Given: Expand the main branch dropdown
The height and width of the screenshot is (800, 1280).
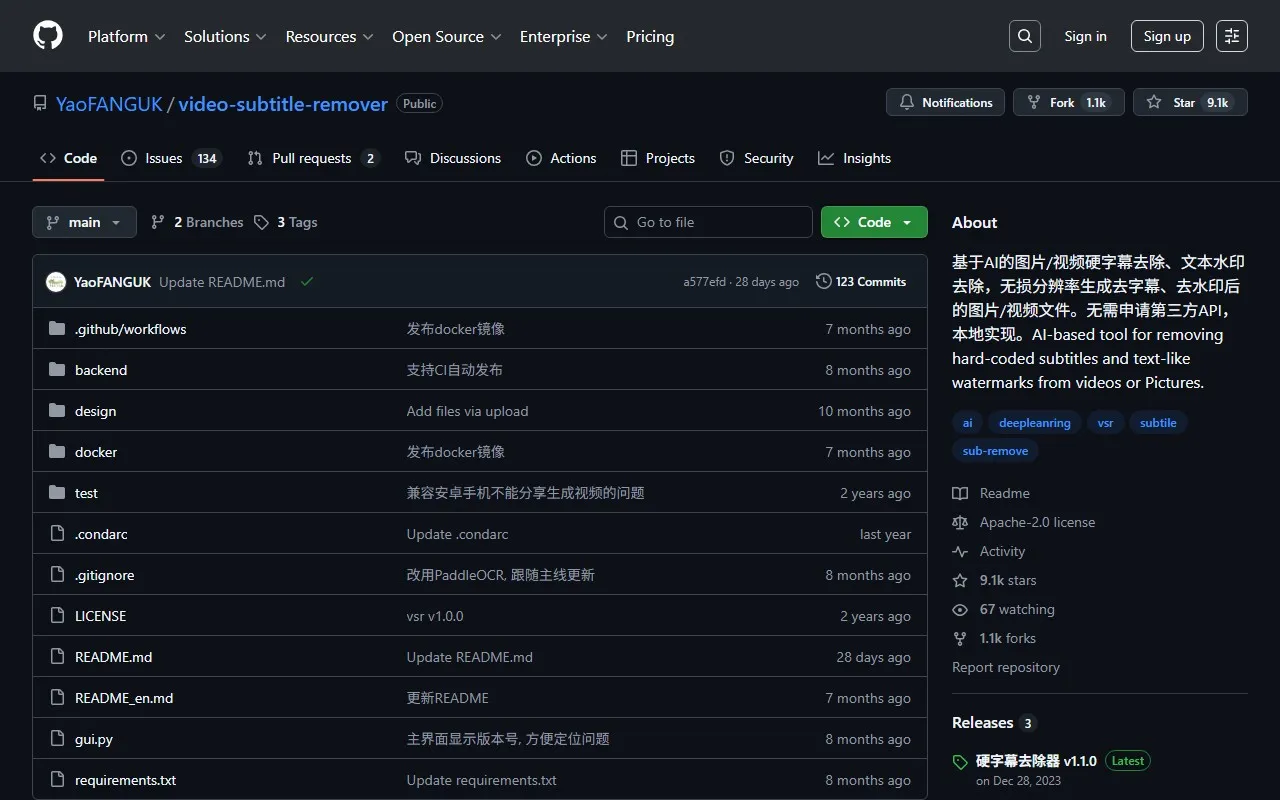Looking at the screenshot, I should [84, 222].
